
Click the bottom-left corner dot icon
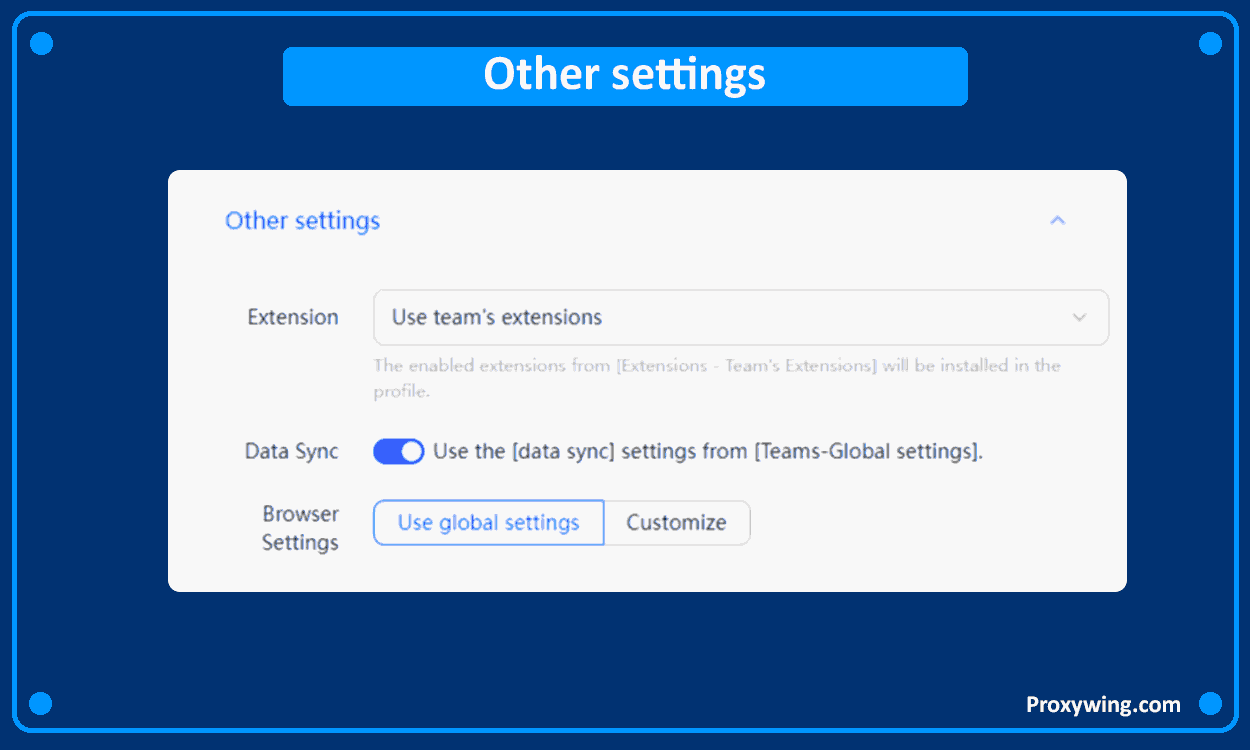click(41, 704)
